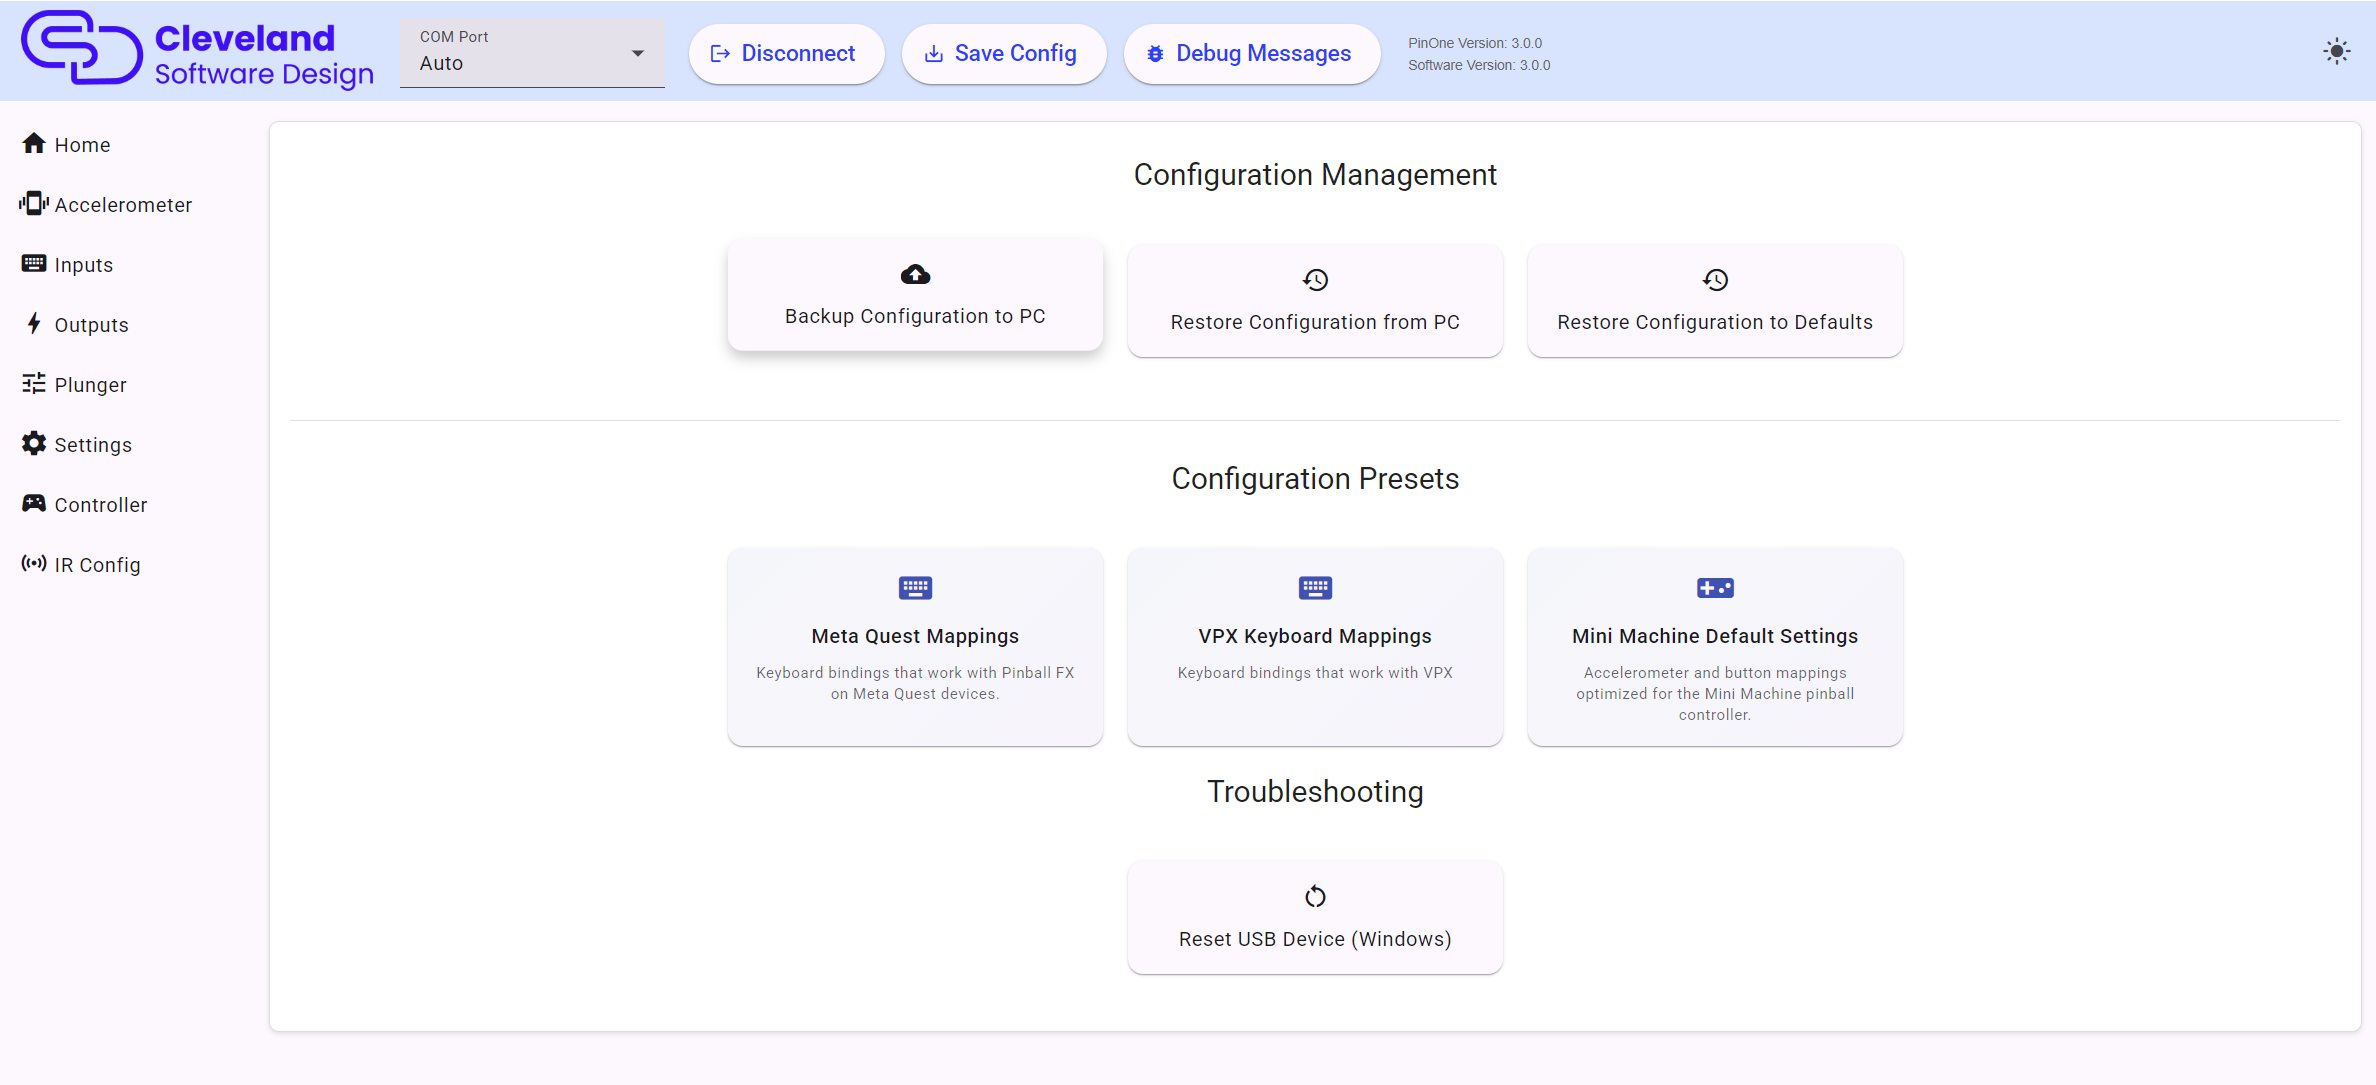Click the Meta Quest keyboard icon
Screen dimensions: 2376x1085
click(x=915, y=588)
